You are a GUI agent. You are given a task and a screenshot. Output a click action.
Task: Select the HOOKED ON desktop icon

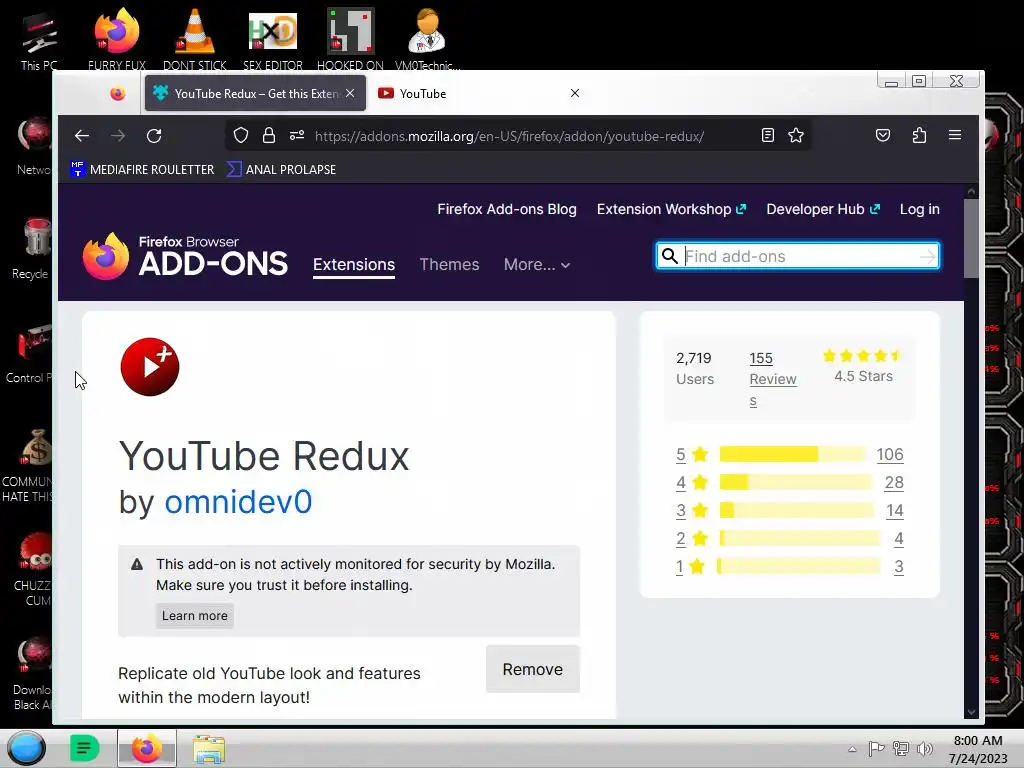point(351,39)
